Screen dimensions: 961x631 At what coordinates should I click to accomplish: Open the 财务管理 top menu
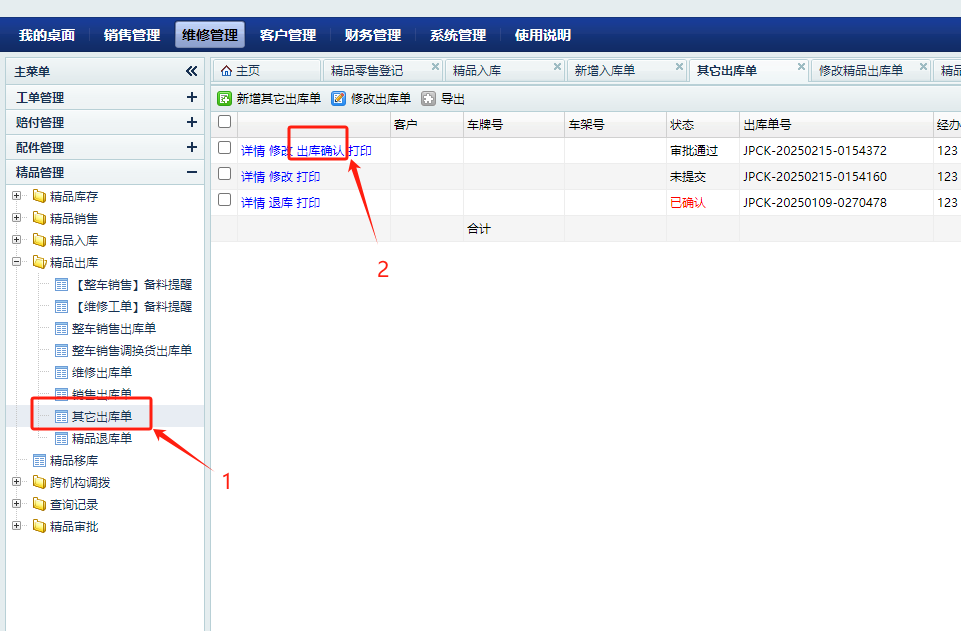(372, 35)
